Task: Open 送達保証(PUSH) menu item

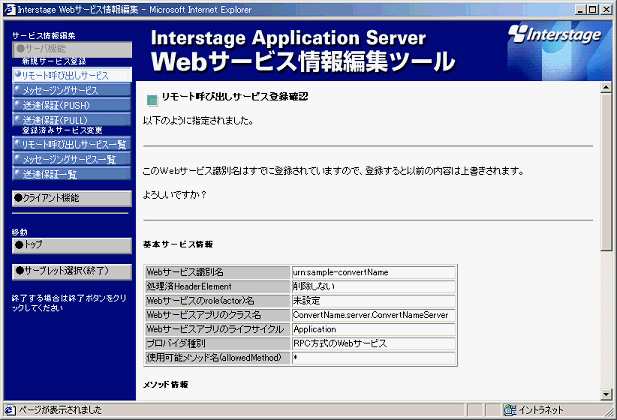Action: [x=72, y=105]
